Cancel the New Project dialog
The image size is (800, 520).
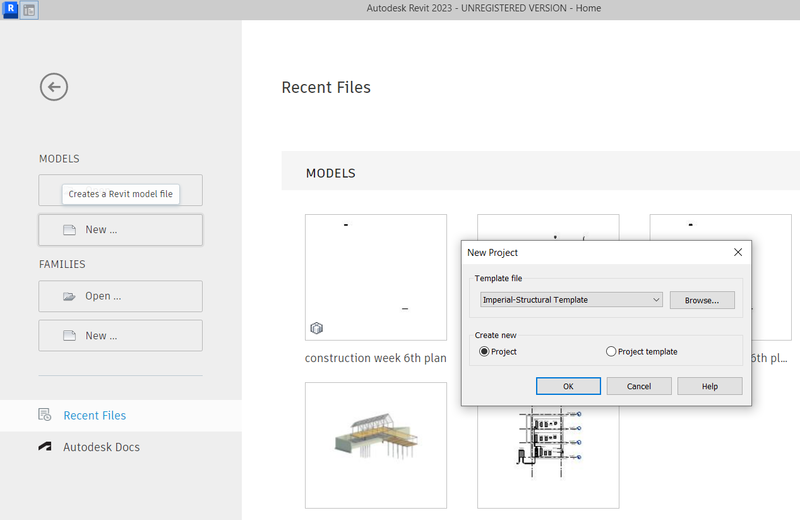click(639, 386)
